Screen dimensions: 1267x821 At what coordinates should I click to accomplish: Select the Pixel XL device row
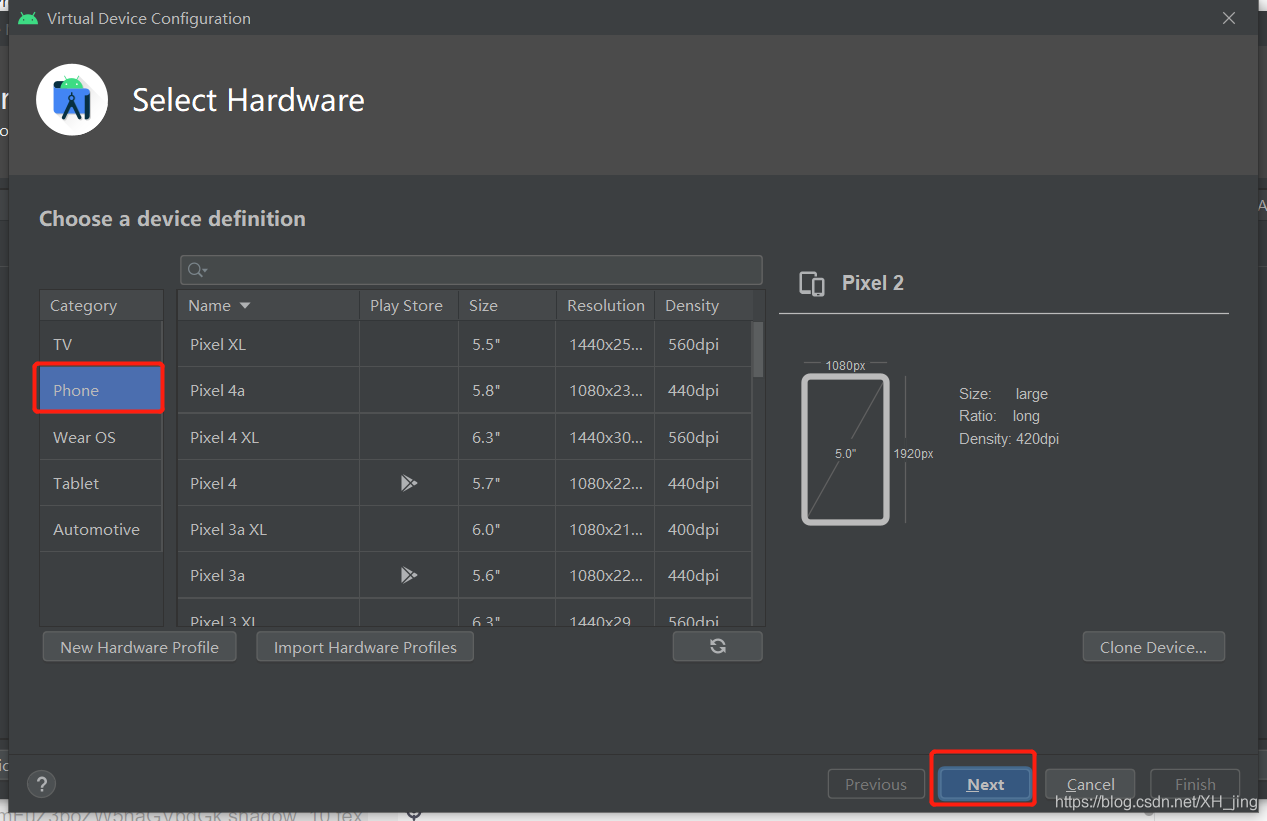(x=465, y=344)
